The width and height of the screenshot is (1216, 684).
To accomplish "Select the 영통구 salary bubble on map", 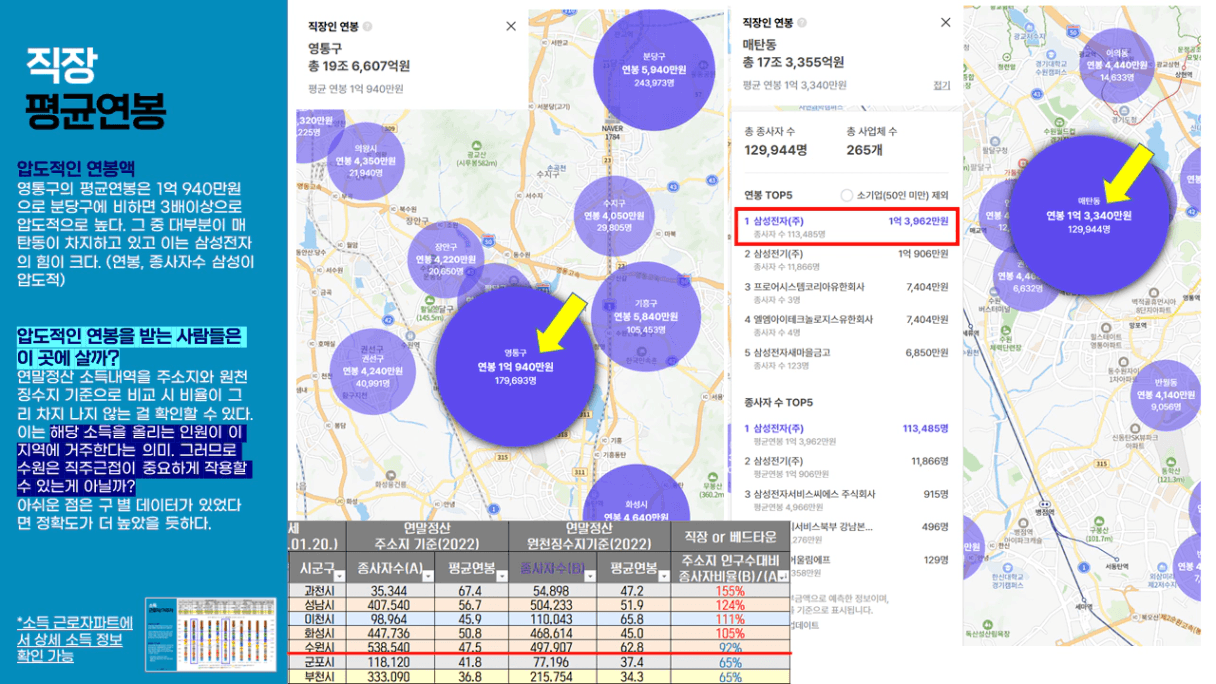I will [515, 365].
